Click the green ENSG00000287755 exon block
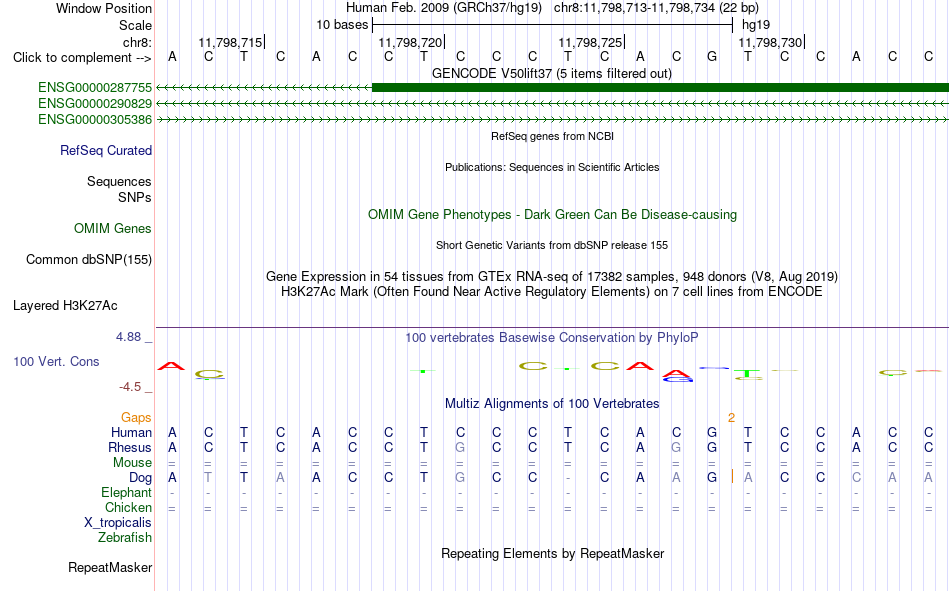 [660, 88]
